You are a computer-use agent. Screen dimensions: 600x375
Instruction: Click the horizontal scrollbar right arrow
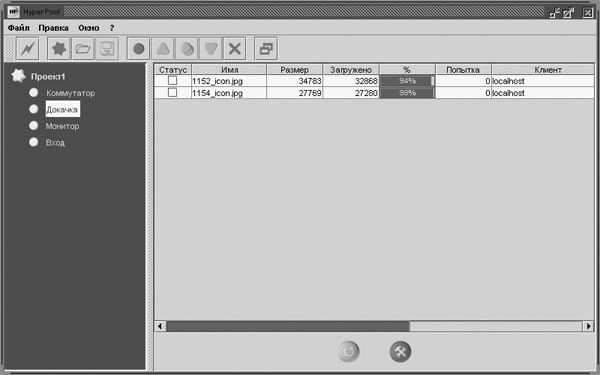click(x=589, y=326)
